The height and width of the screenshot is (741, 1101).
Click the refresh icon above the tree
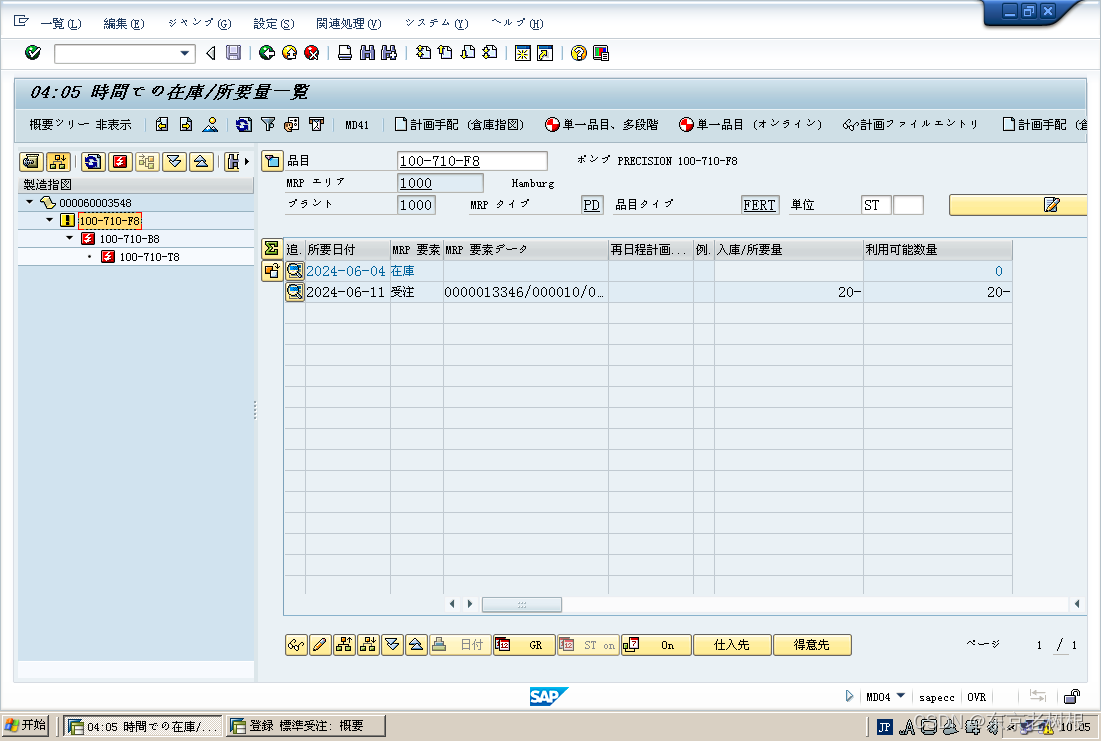click(x=93, y=162)
